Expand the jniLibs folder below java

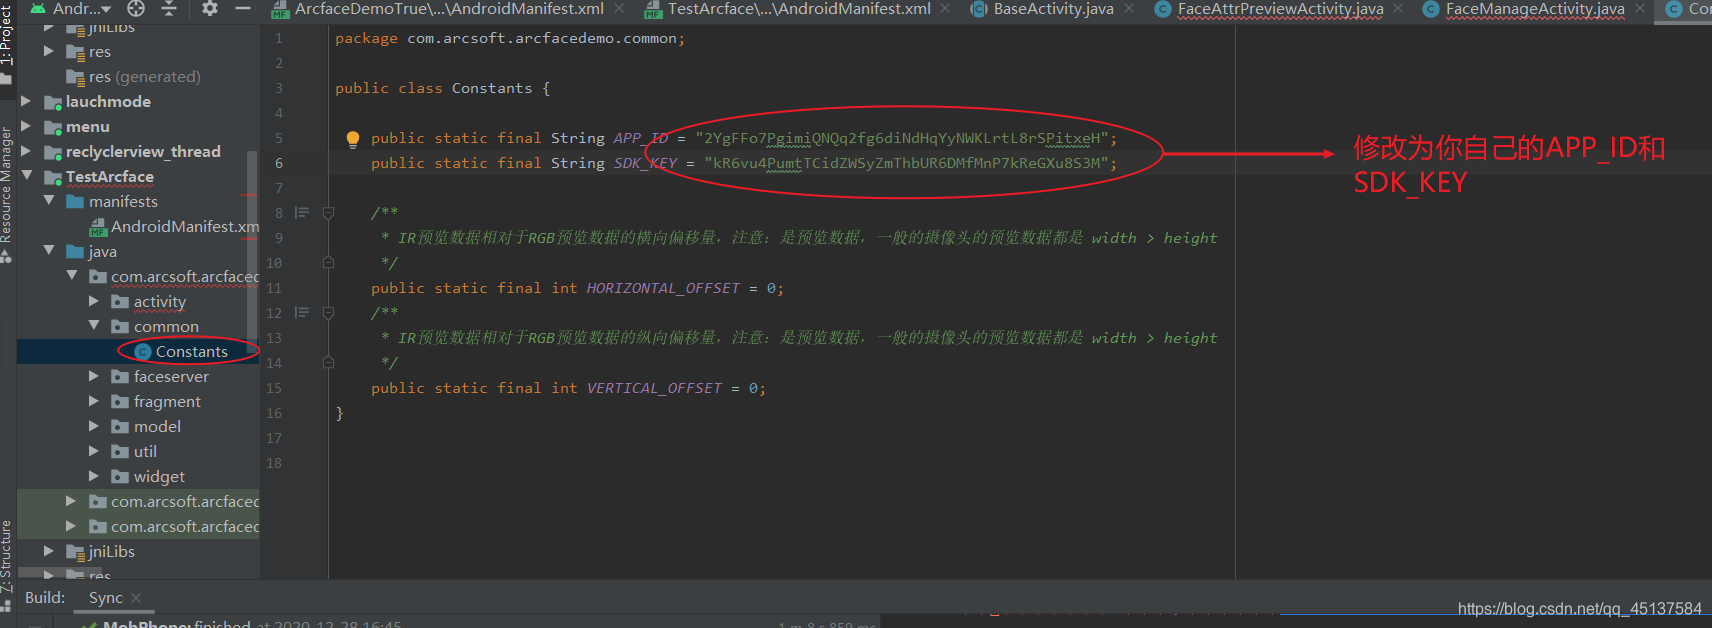[x=49, y=552]
